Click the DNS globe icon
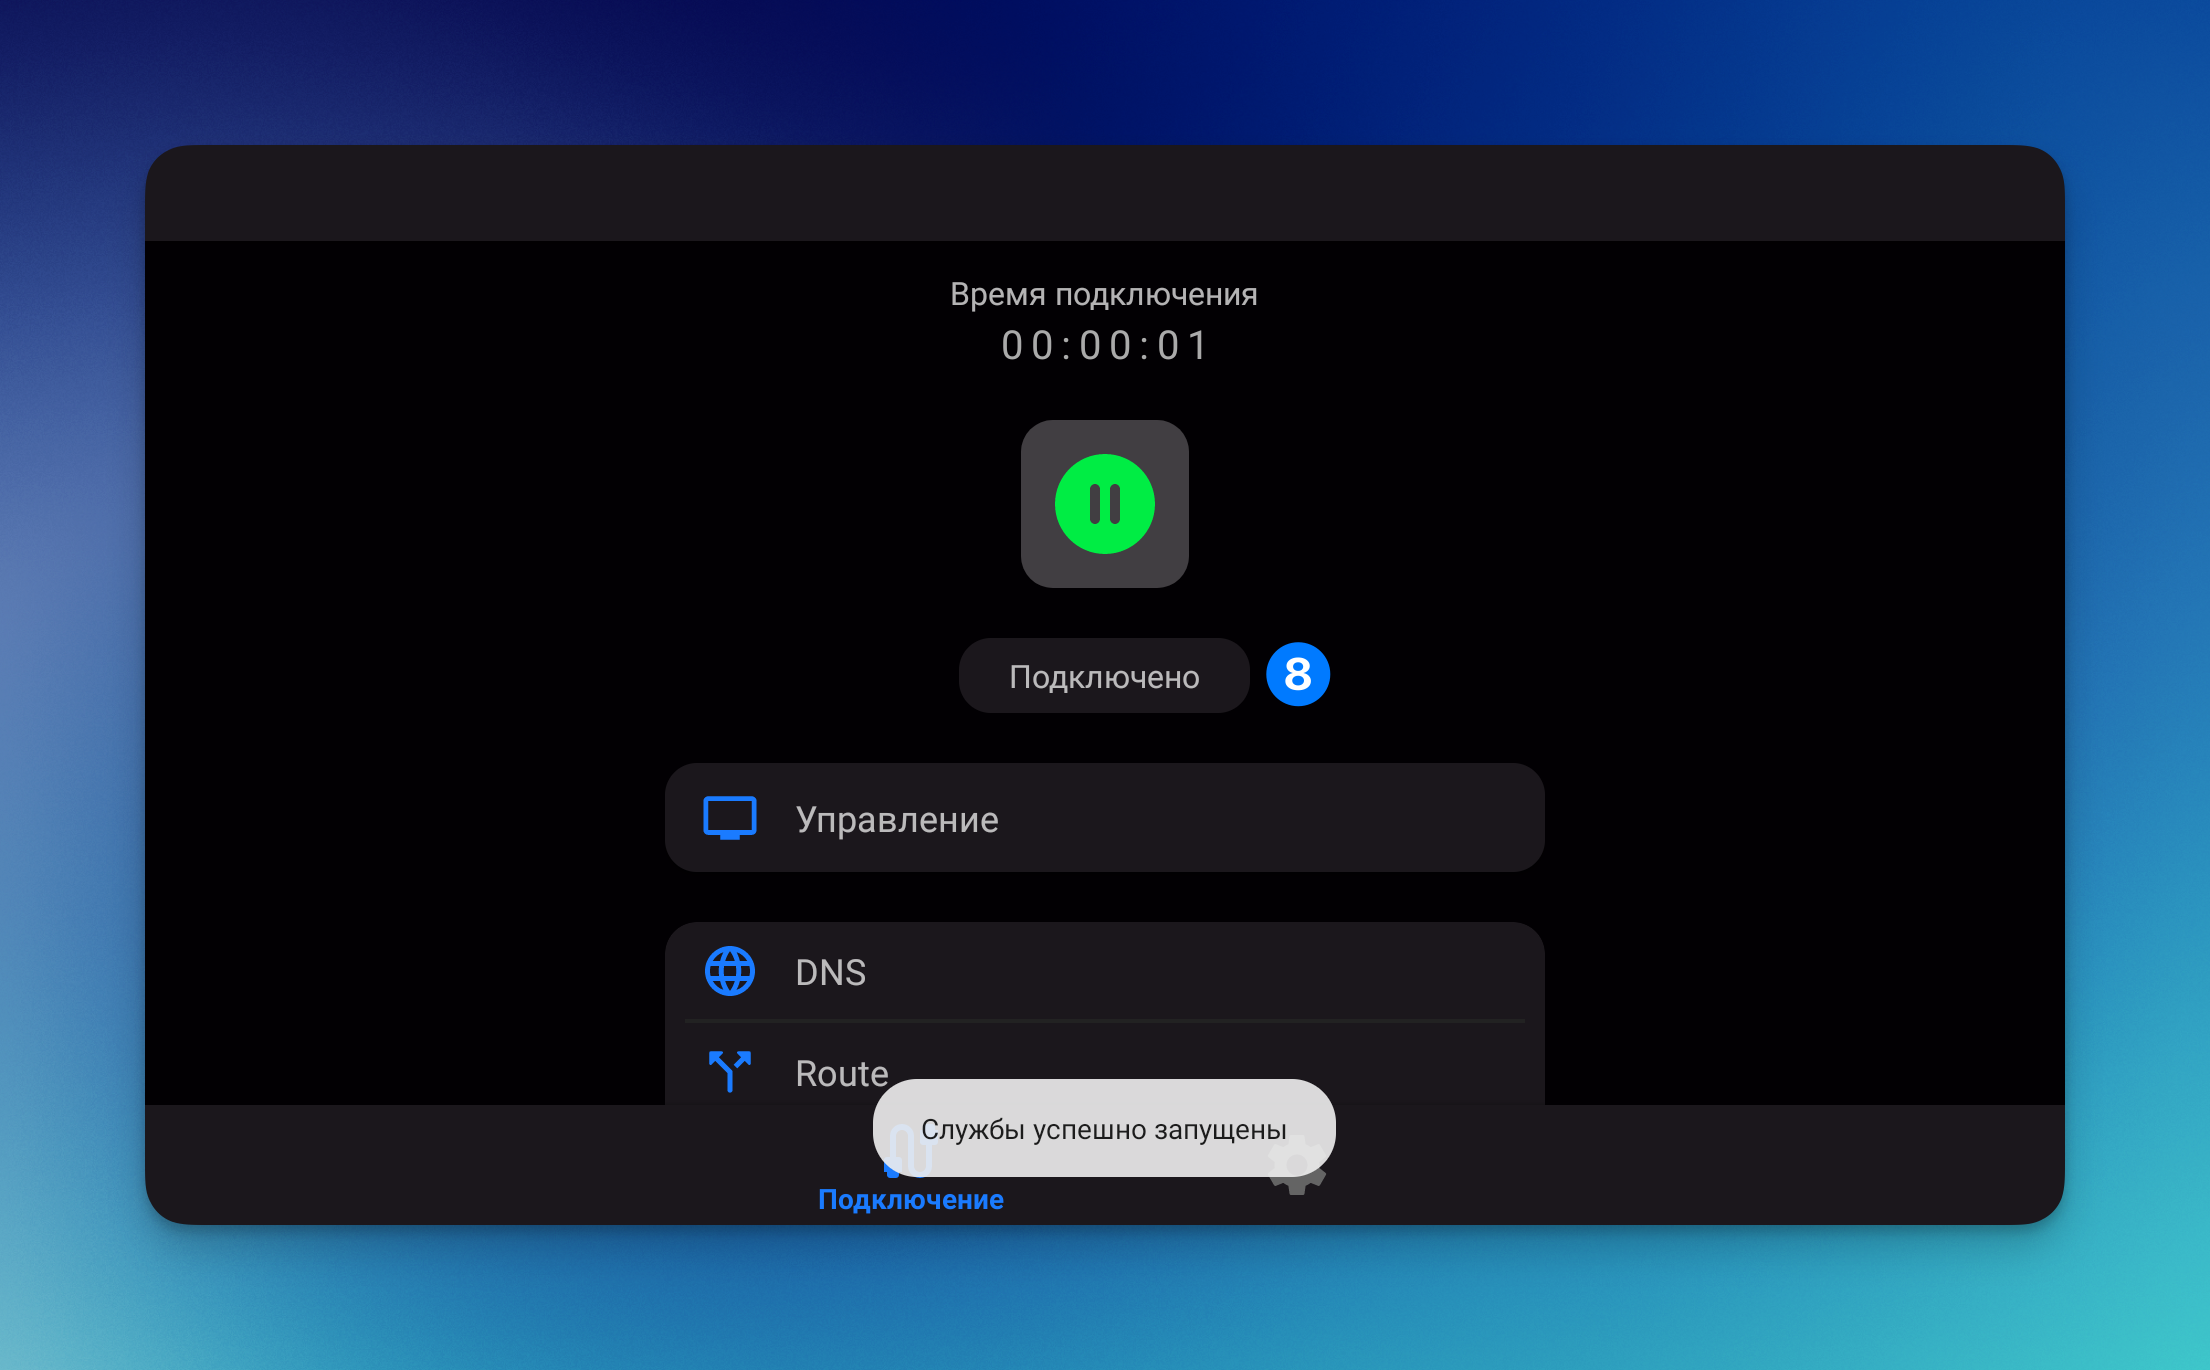Viewport: 2210px width, 1370px height. tap(730, 971)
